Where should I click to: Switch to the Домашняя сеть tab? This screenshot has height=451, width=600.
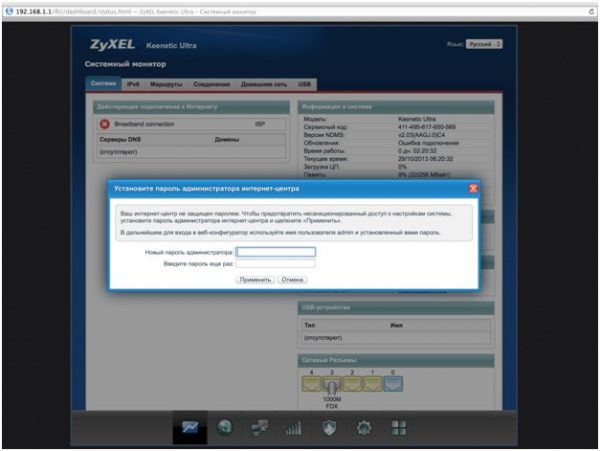(264, 84)
